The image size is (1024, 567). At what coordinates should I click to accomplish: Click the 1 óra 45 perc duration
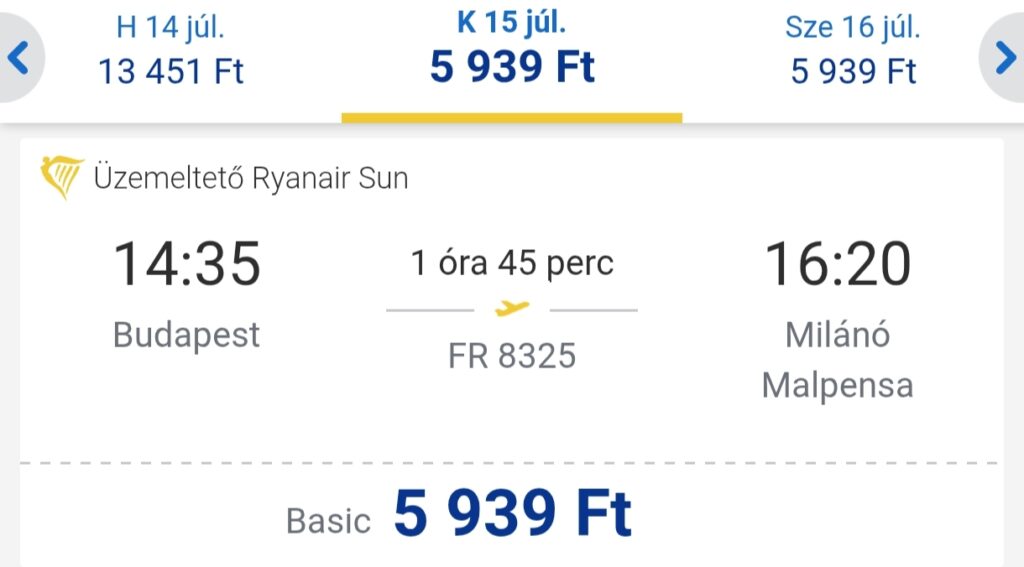point(512,263)
